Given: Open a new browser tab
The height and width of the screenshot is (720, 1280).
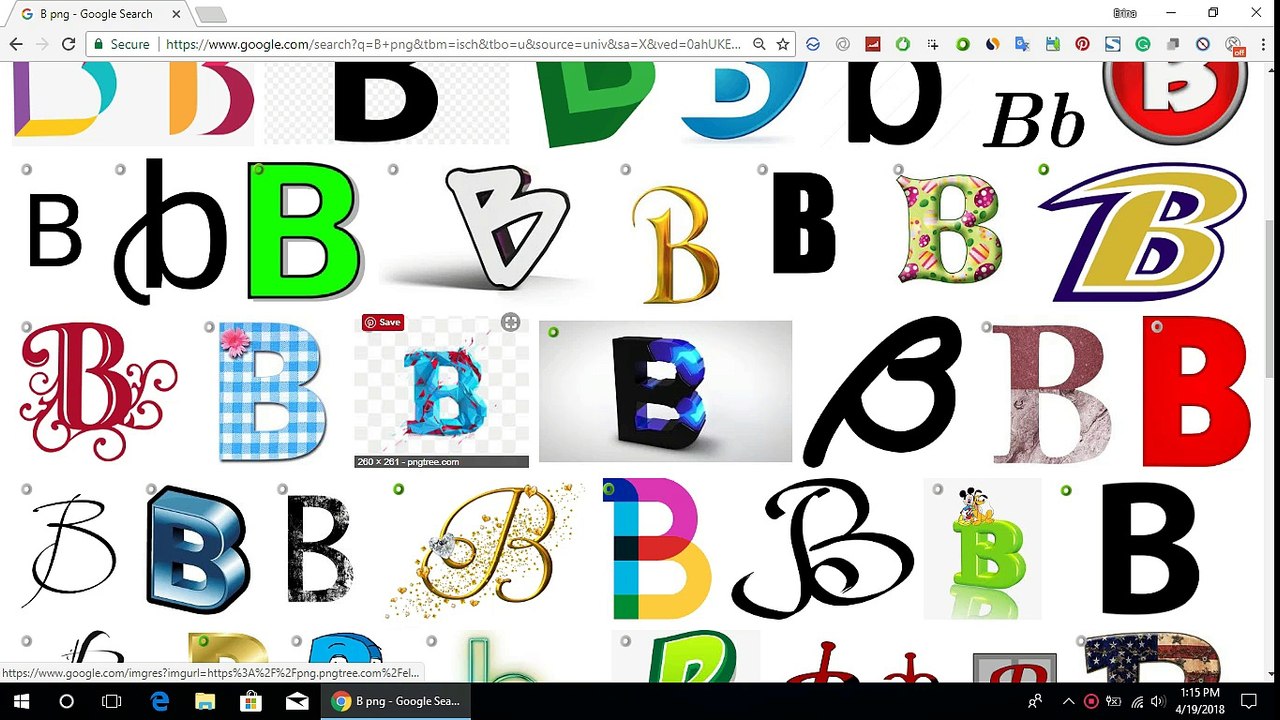Looking at the screenshot, I should (x=211, y=15).
